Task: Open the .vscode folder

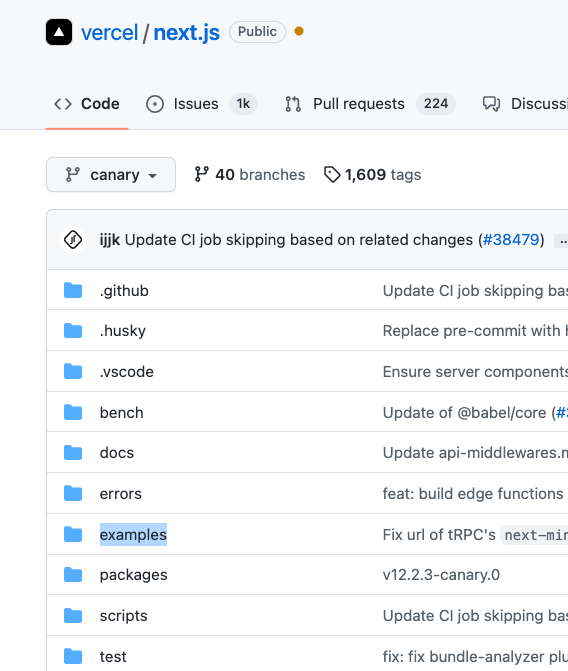Action: (127, 372)
